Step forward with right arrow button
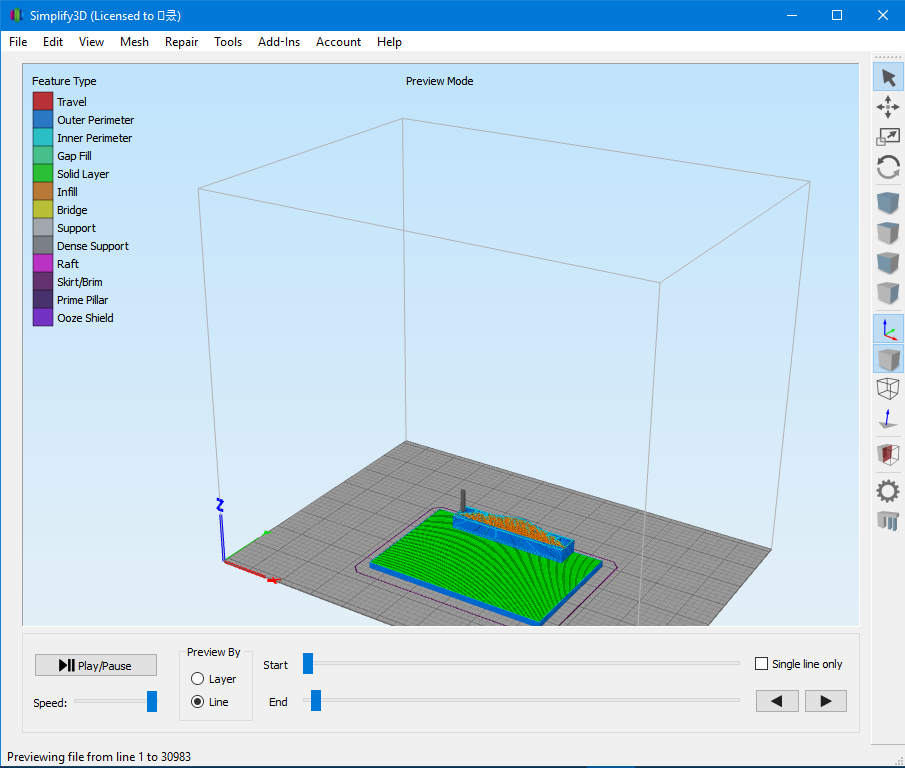 [825, 701]
